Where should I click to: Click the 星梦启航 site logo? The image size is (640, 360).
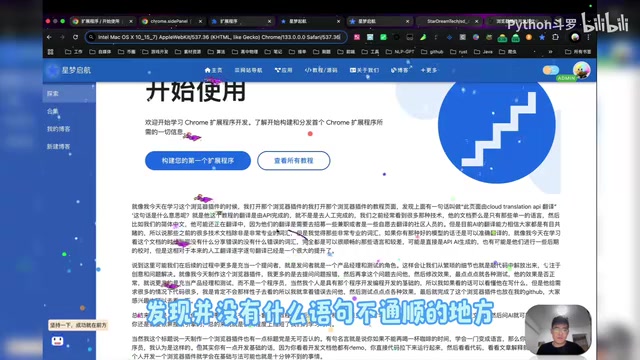click(69, 70)
